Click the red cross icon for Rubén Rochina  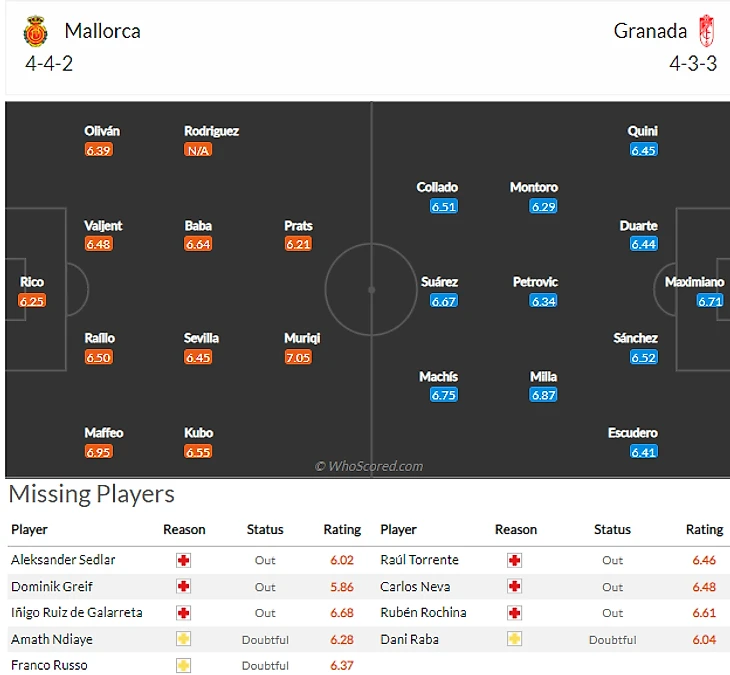(x=514, y=613)
